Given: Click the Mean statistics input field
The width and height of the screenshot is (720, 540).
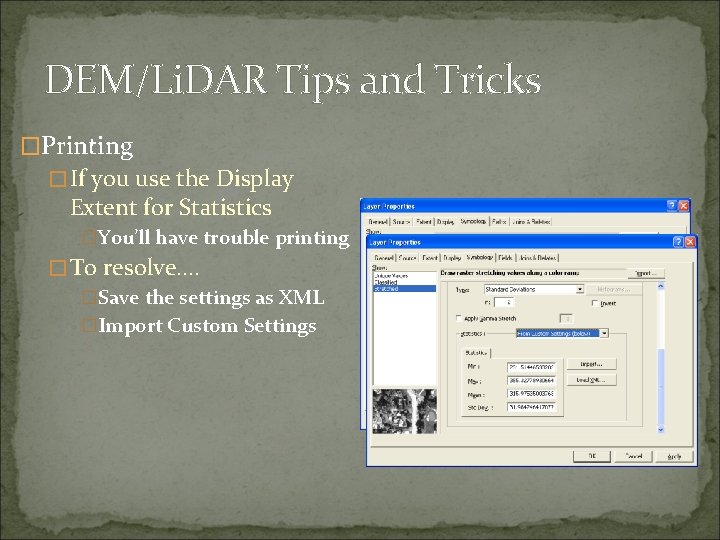Looking at the screenshot, I should [x=532, y=394].
